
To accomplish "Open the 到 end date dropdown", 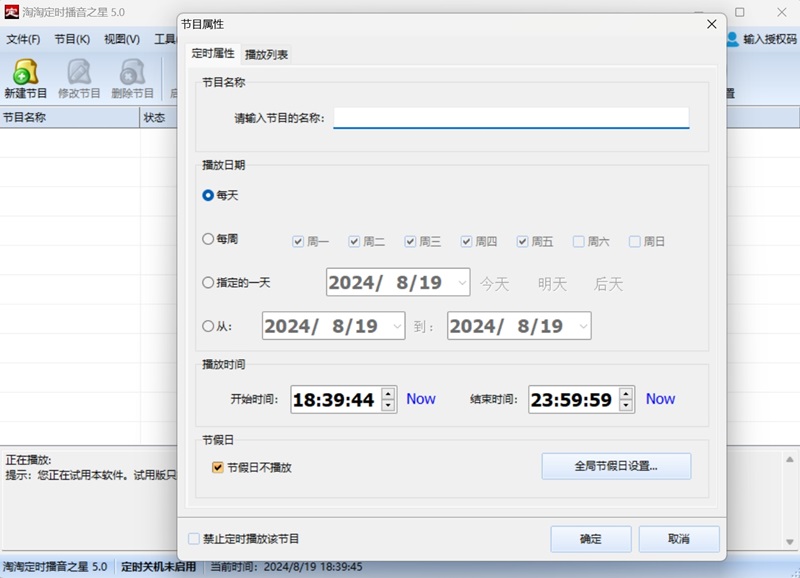I will [x=583, y=326].
